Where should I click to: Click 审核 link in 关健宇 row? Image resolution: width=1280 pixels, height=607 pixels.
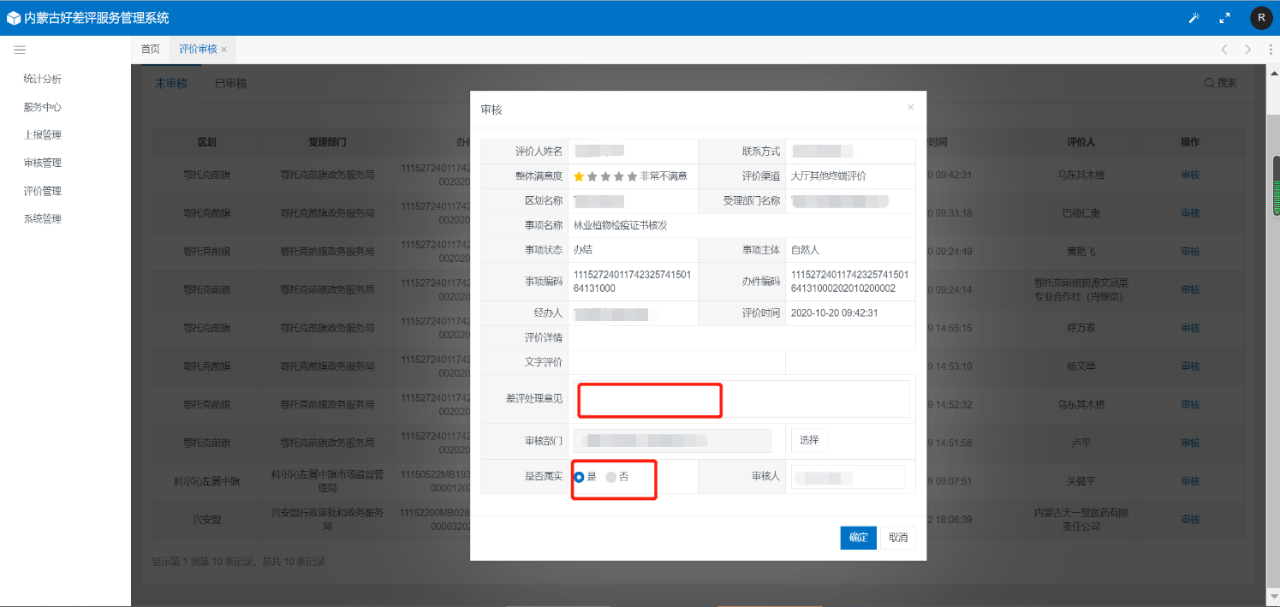tap(1190, 481)
